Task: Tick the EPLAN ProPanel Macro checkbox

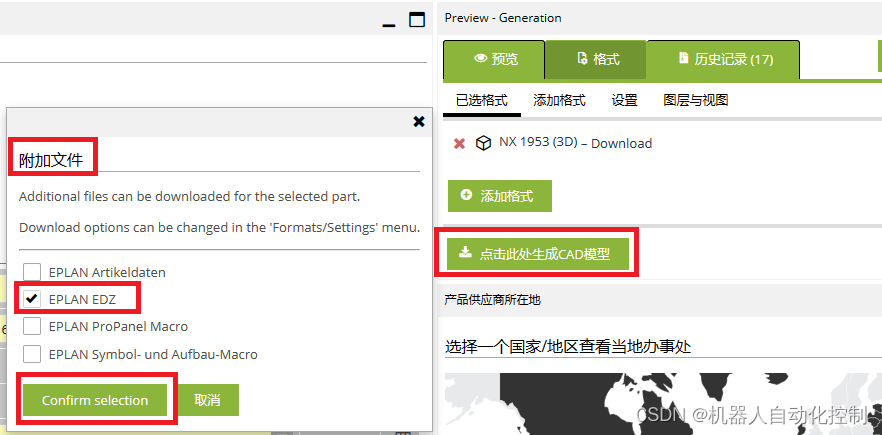Action: coord(32,326)
